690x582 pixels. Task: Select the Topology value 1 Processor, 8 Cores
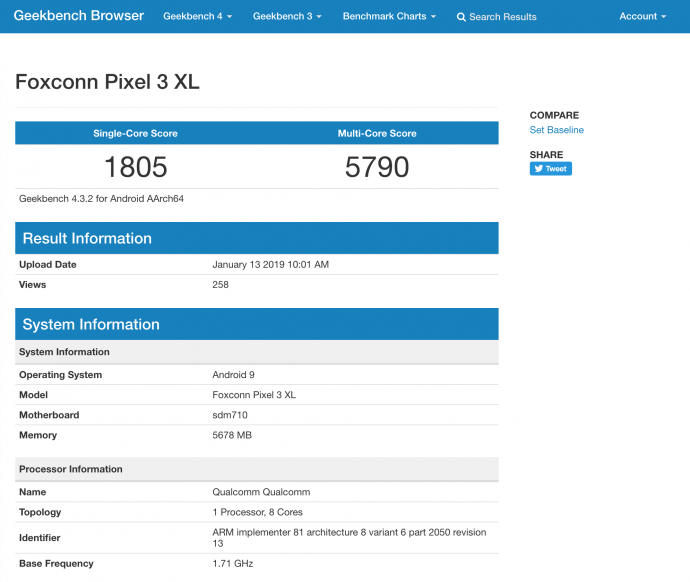[257, 512]
